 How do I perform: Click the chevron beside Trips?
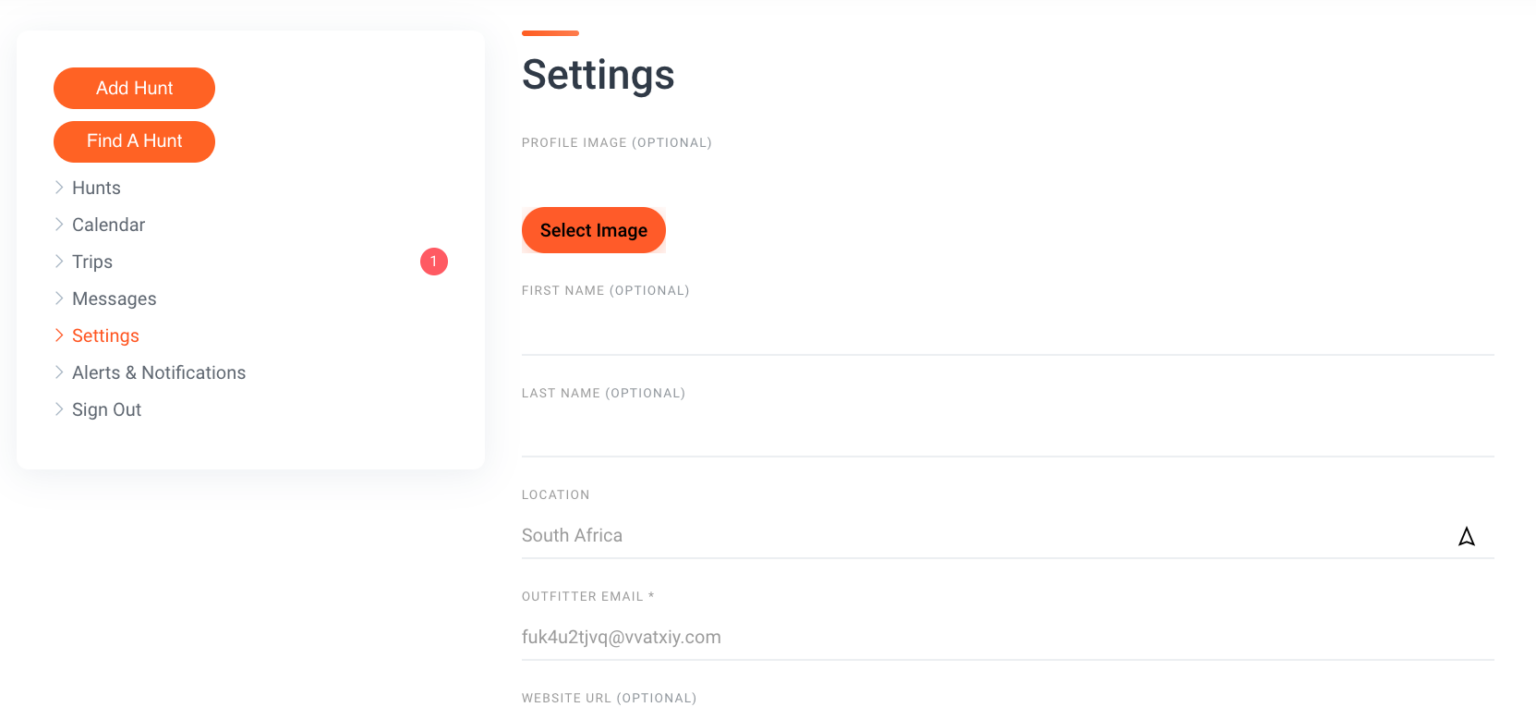coord(59,262)
